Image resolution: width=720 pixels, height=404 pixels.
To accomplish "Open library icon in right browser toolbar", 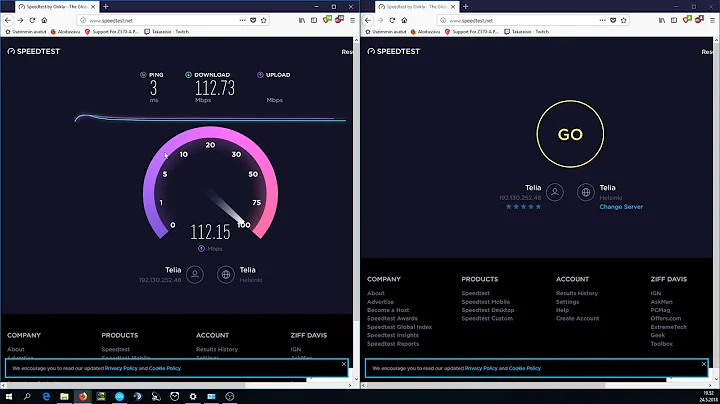I will [x=662, y=20].
